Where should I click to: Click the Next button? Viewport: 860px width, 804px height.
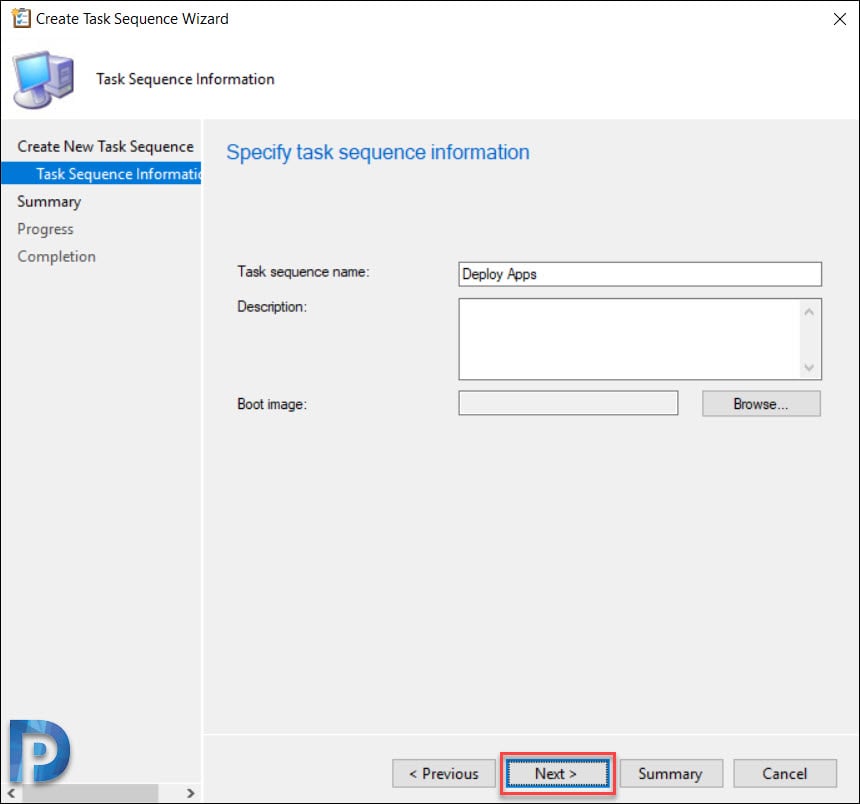(557, 773)
